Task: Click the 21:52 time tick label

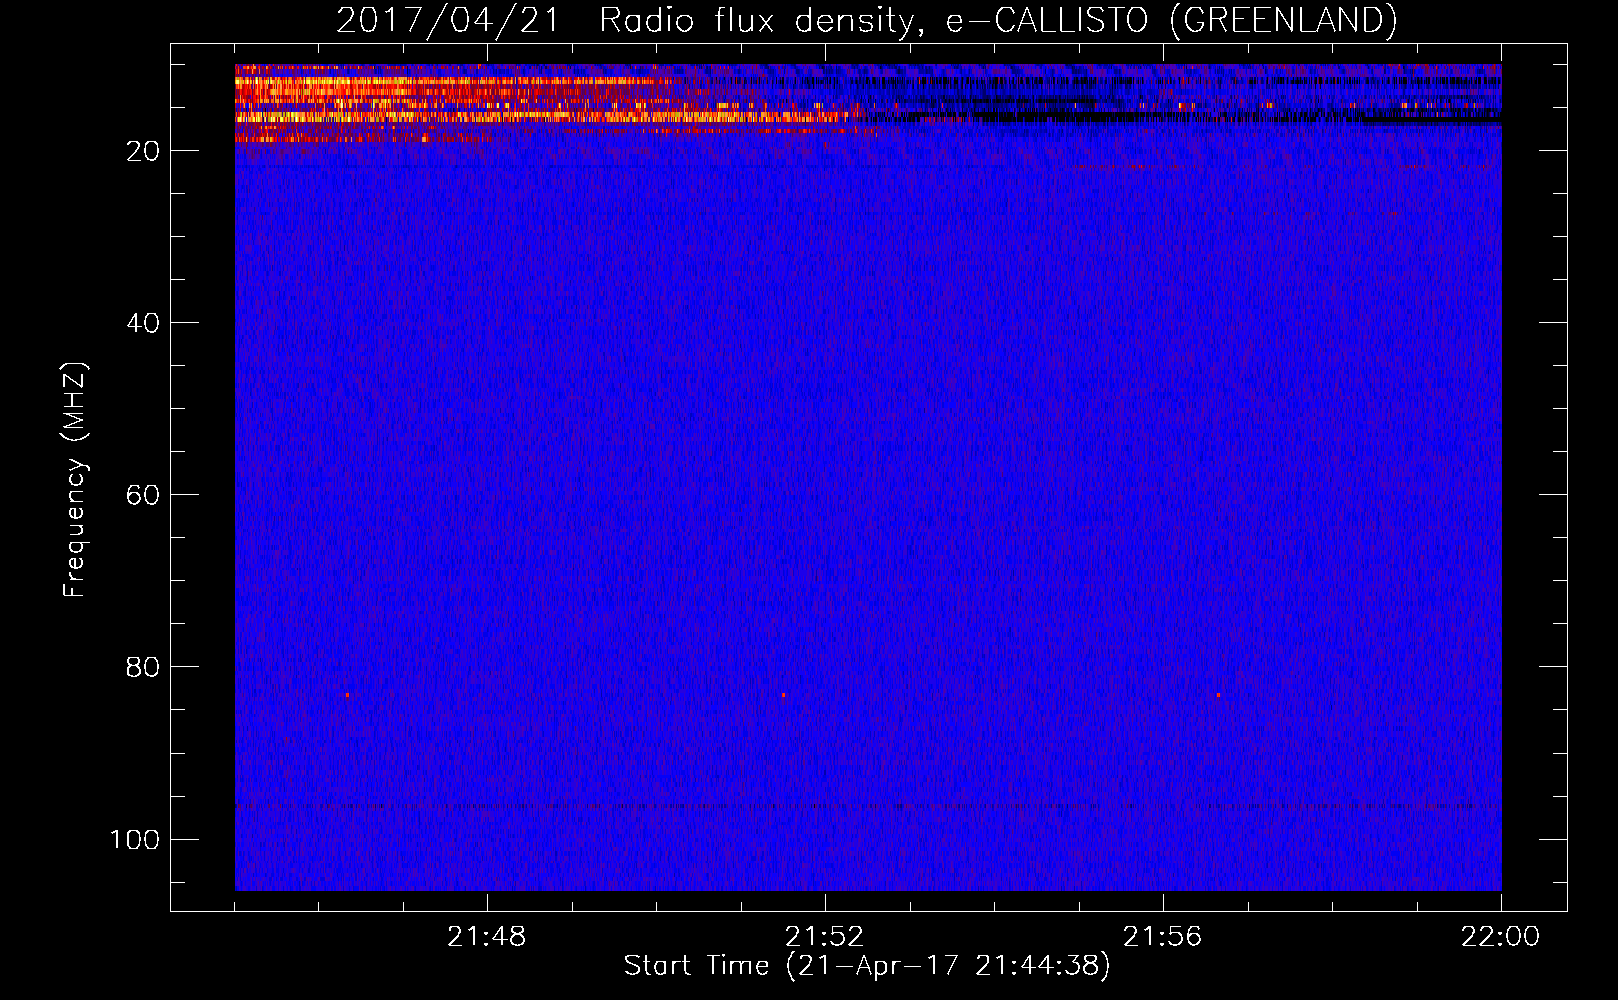Action: tap(824, 937)
